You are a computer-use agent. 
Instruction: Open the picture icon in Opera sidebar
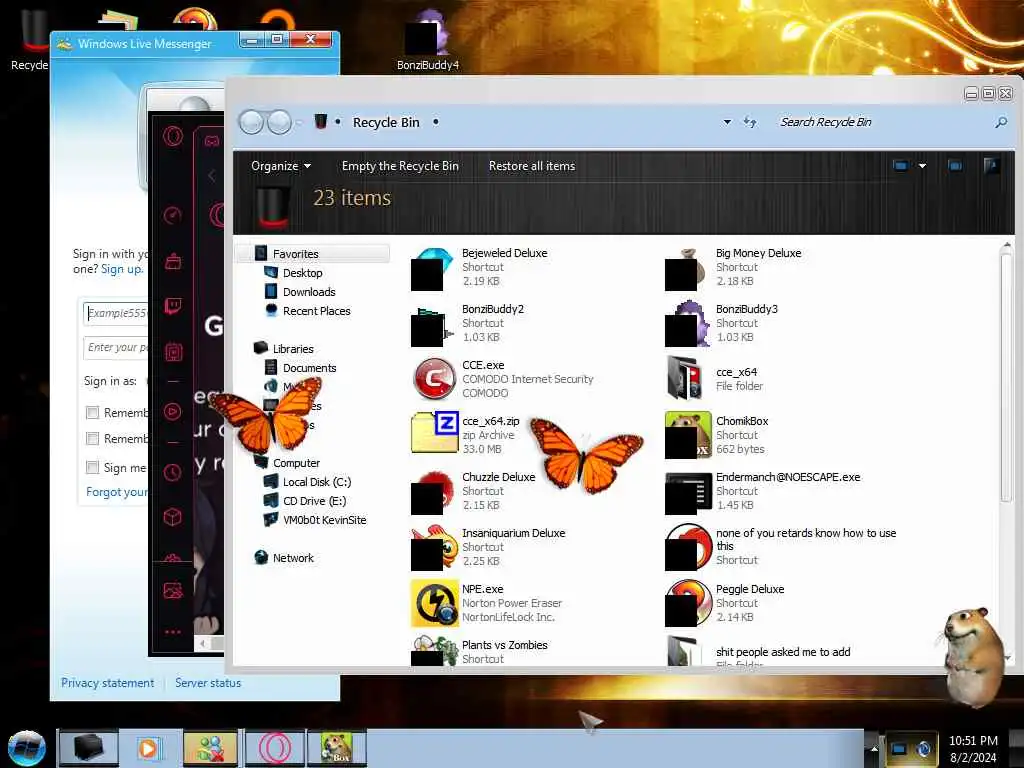pyautogui.click(x=172, y=591)
